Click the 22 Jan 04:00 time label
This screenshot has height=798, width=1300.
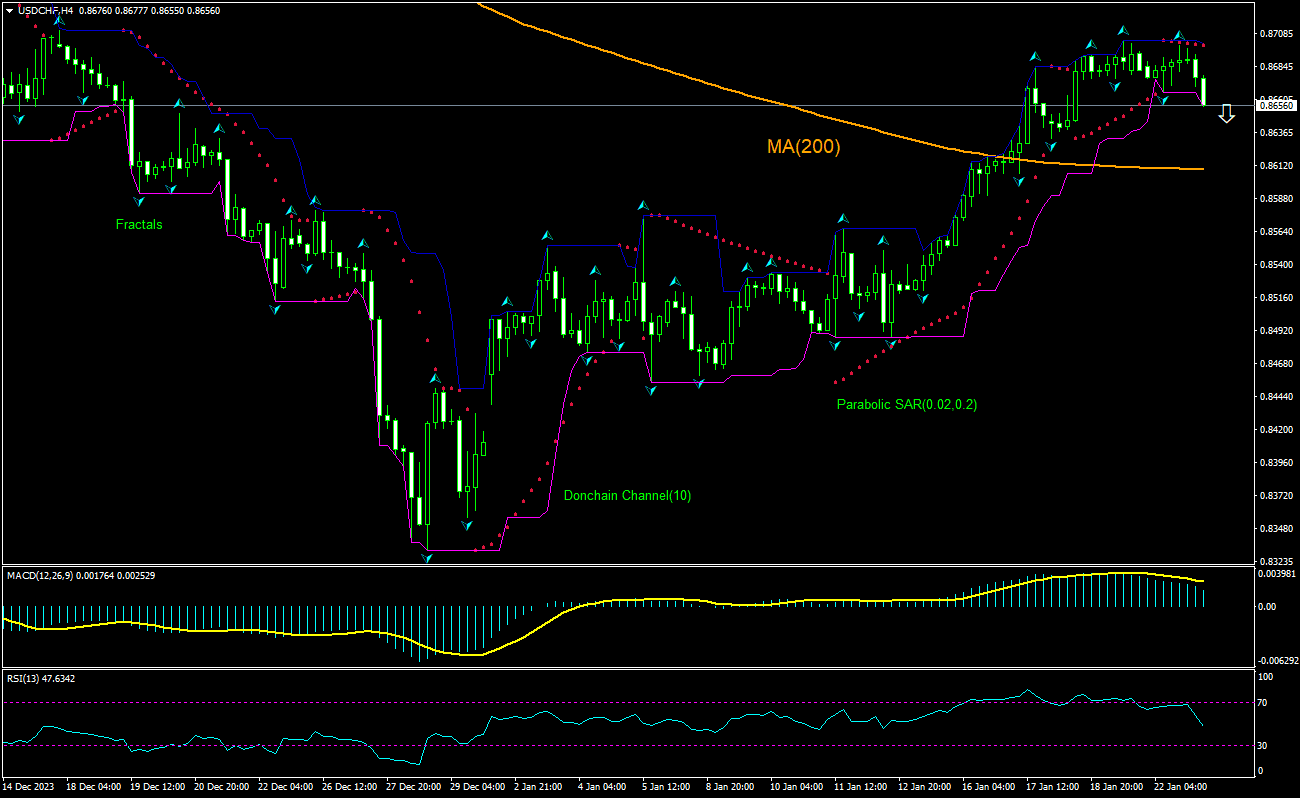pos(1180,786)
